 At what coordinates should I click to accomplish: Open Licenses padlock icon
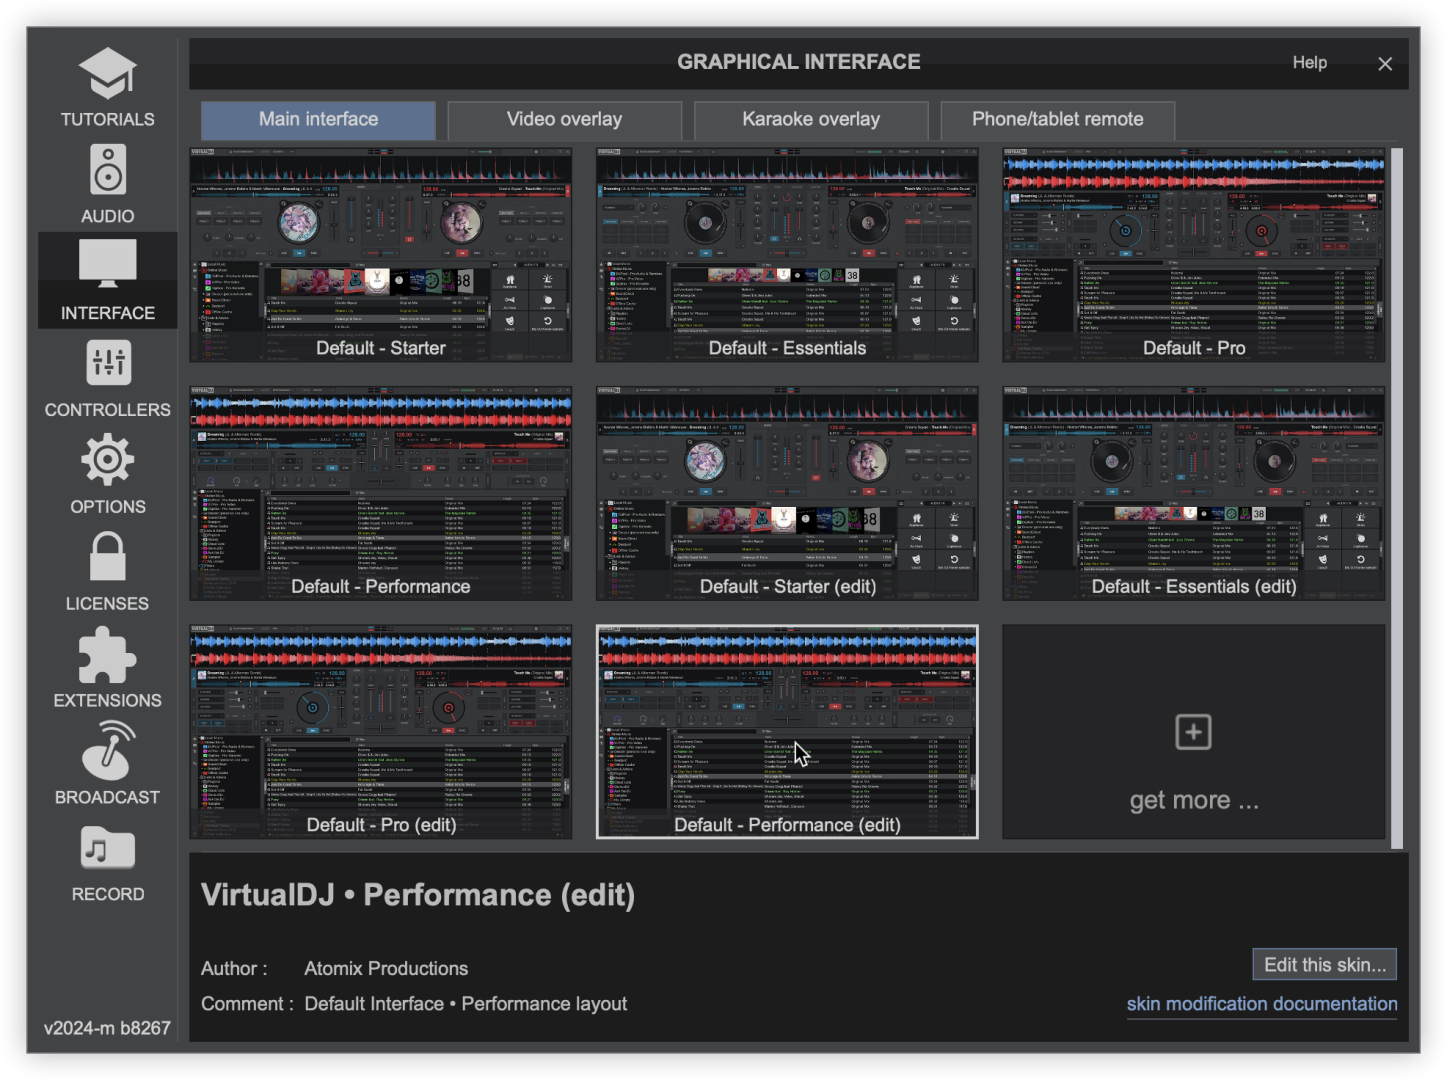[107, 556]
